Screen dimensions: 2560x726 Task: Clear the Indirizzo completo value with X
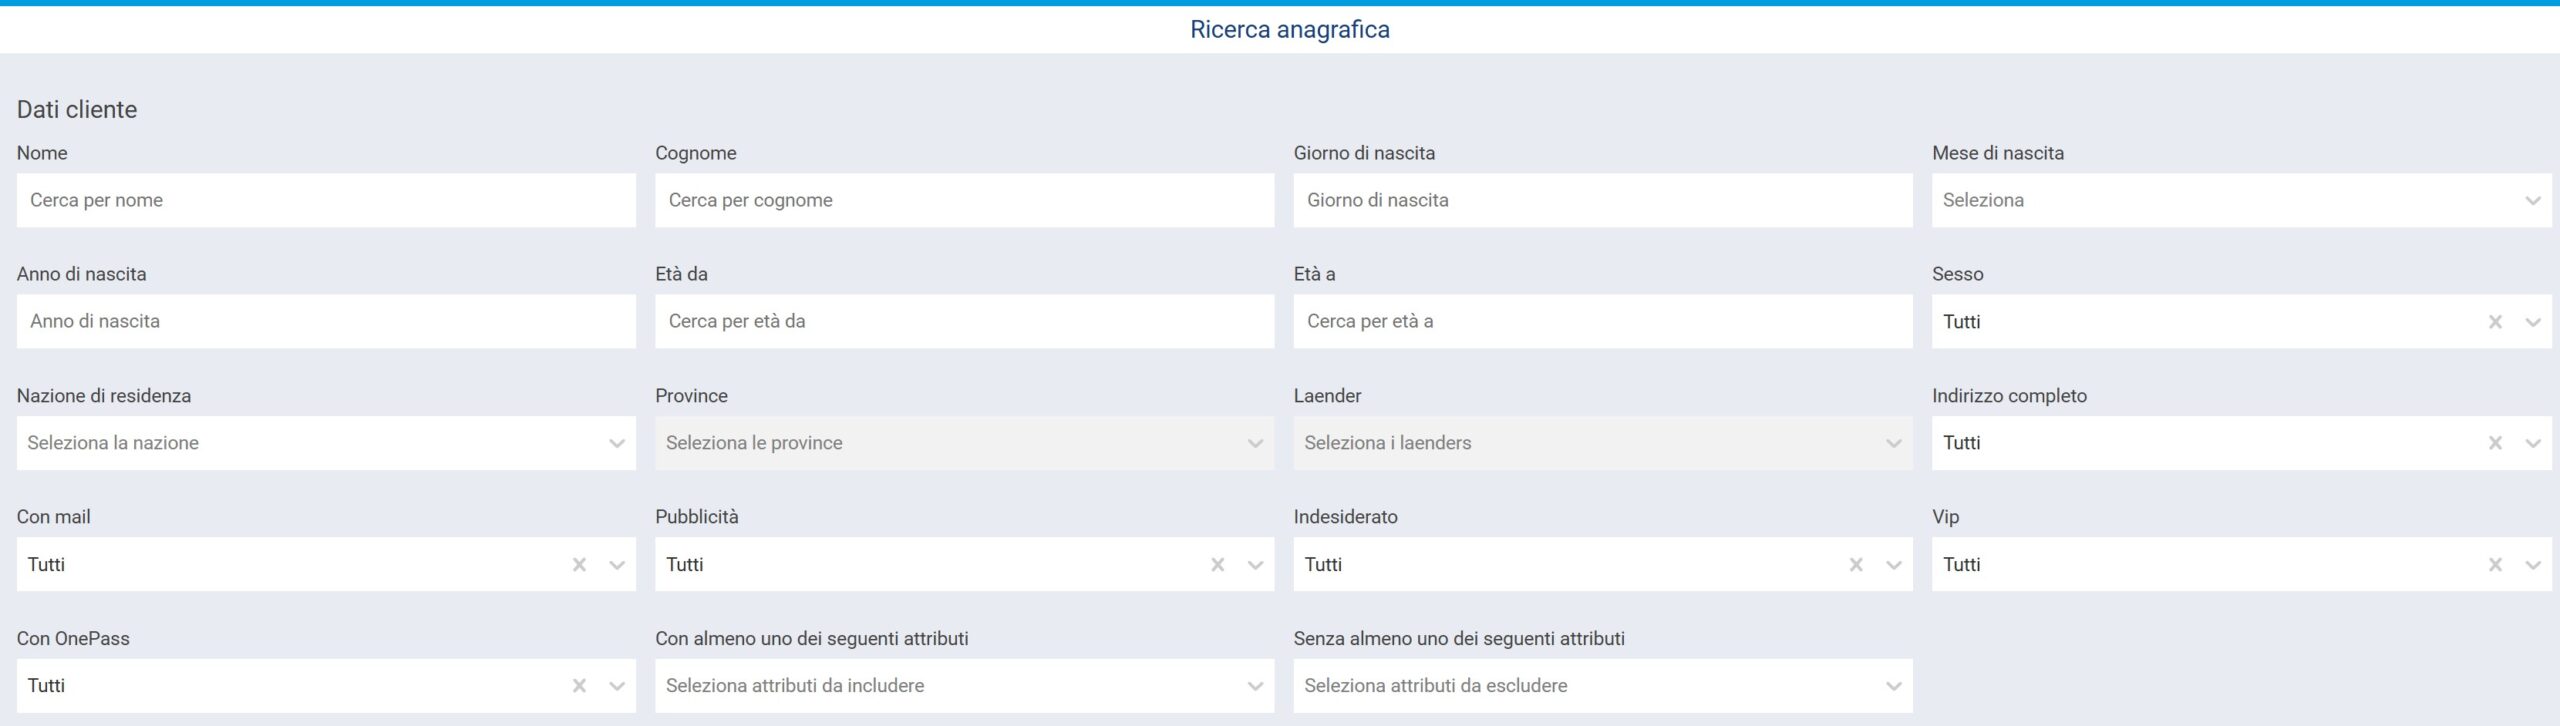2495,443
